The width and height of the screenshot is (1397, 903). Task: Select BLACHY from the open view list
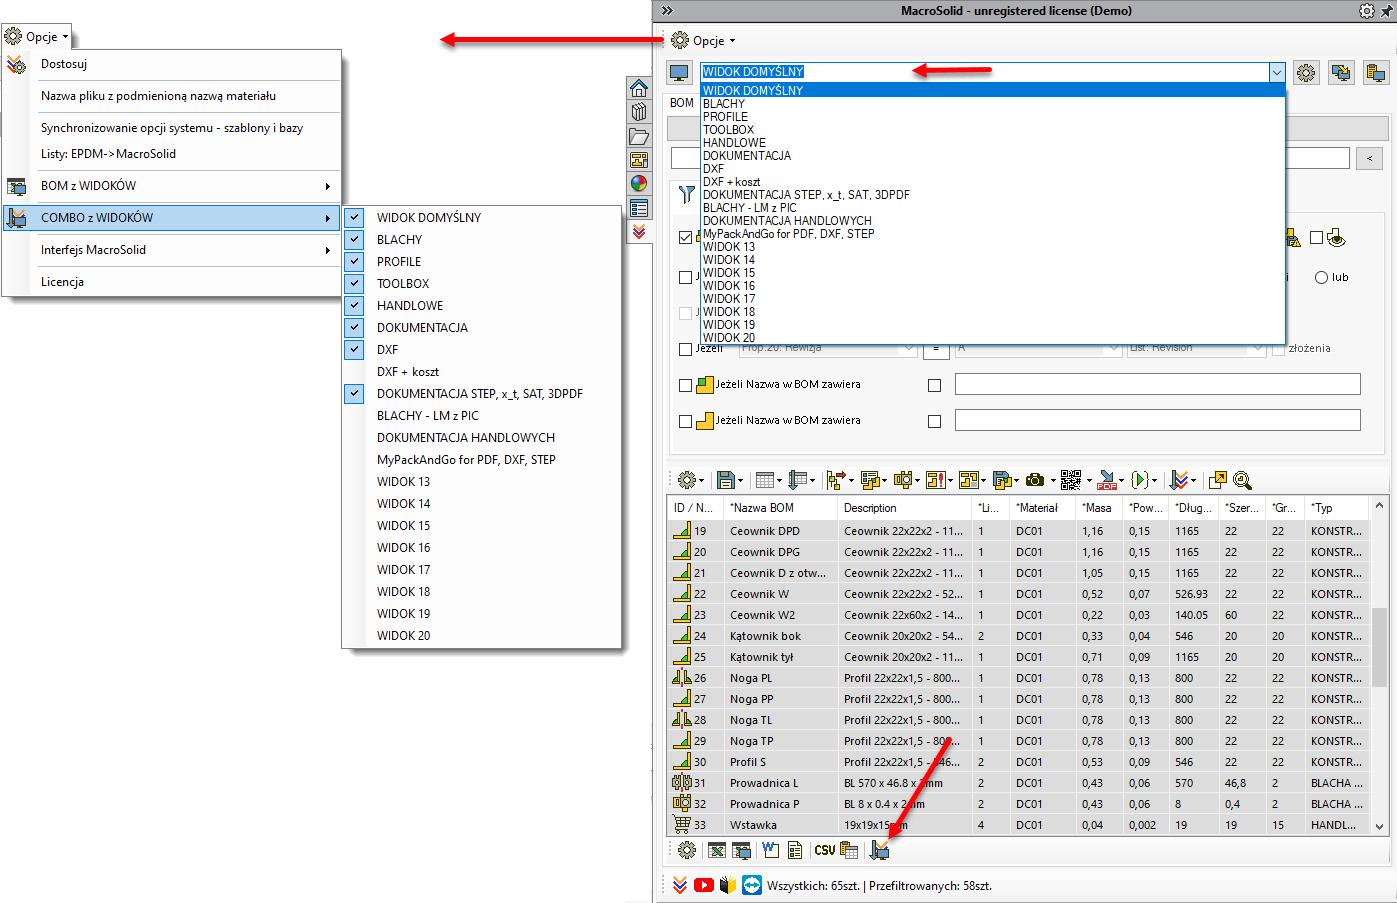click(x=992, y=103)
